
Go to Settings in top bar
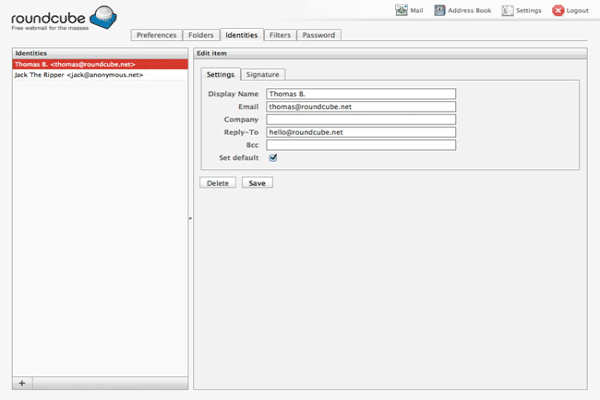(521, 10)
